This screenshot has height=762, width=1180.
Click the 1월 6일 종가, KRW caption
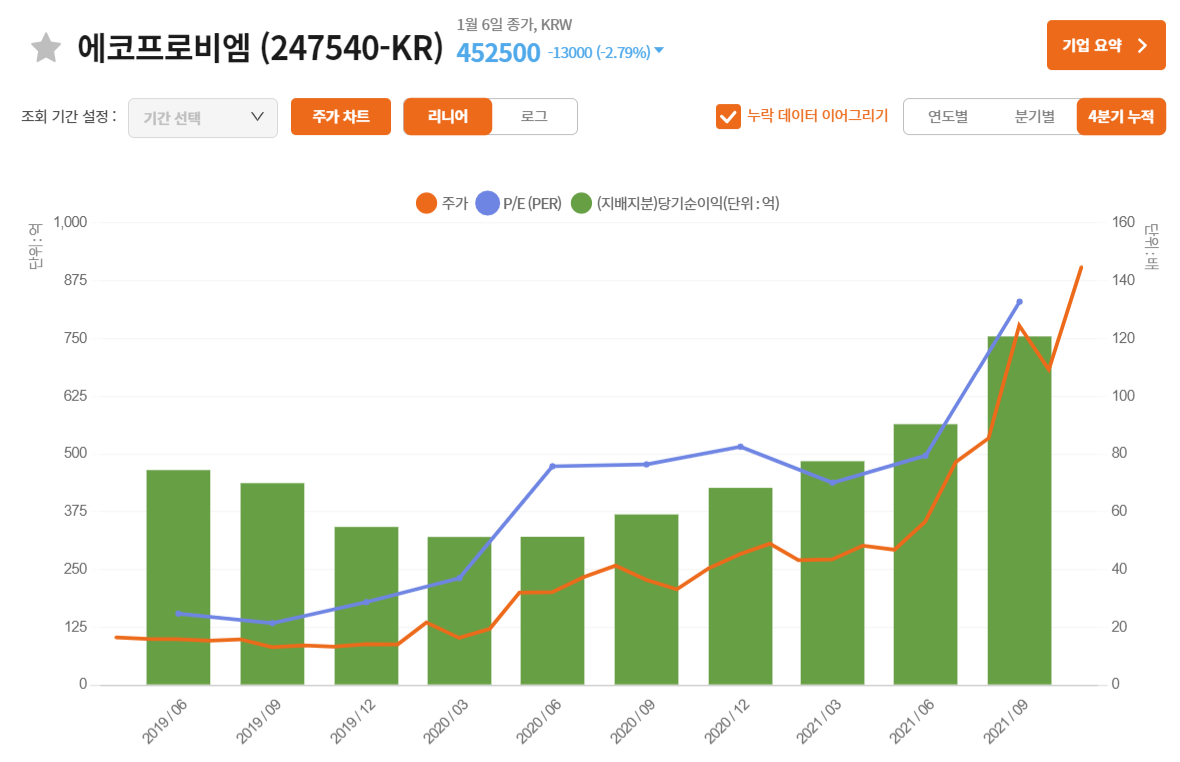514,25
